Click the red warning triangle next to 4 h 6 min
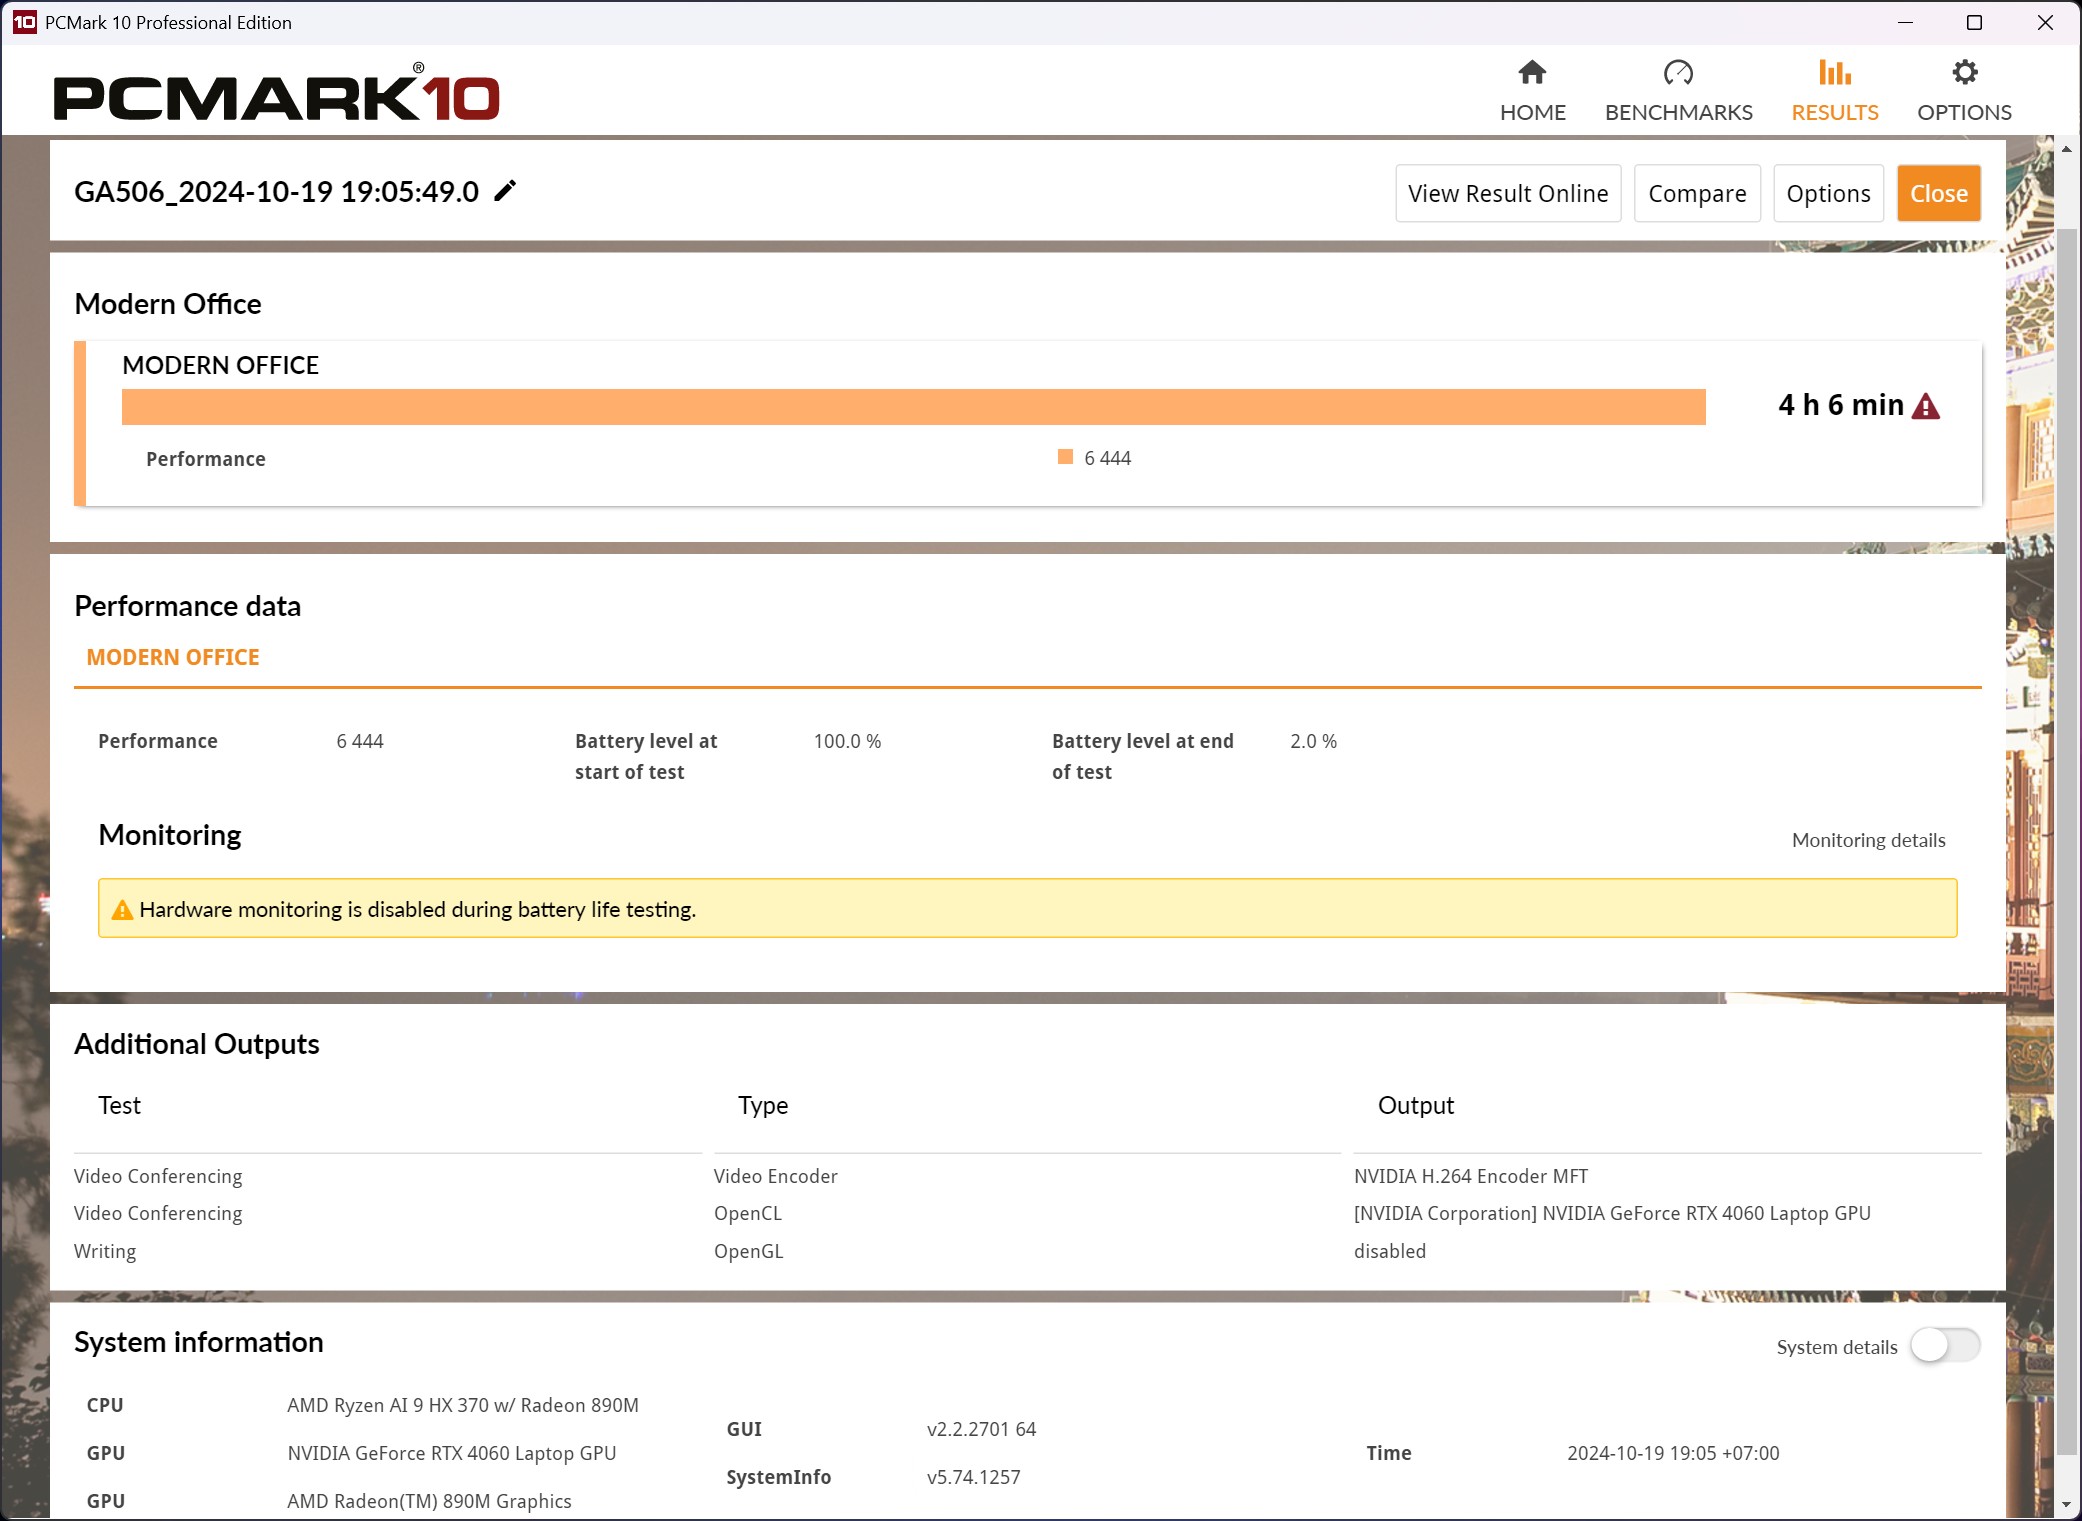The image size is (2082, 1521). click(1926, 406)
